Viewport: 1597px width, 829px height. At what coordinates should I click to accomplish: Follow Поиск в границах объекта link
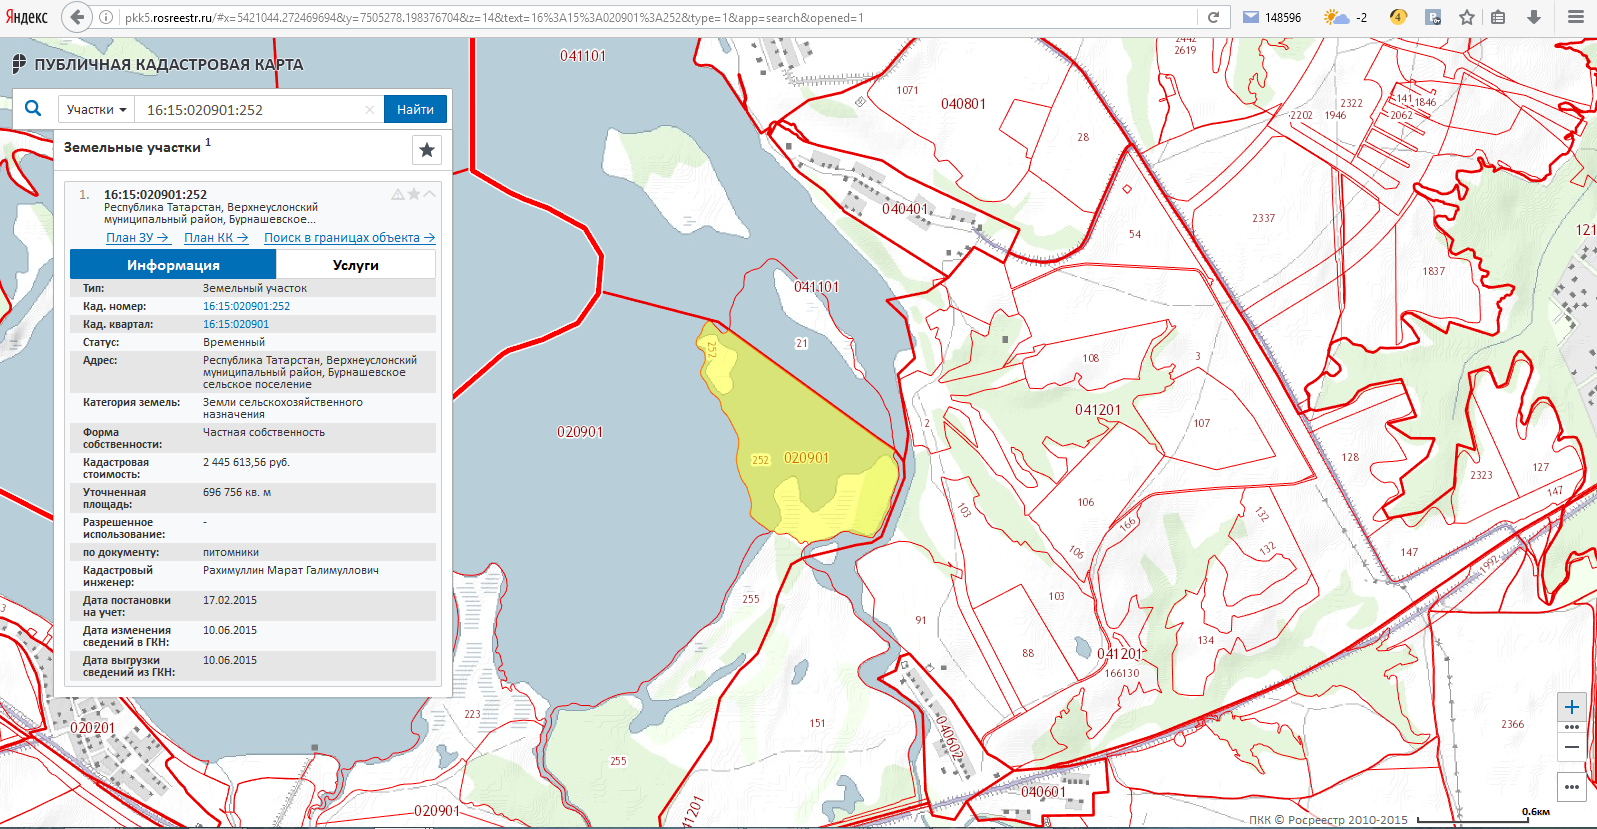pos(349,238)
